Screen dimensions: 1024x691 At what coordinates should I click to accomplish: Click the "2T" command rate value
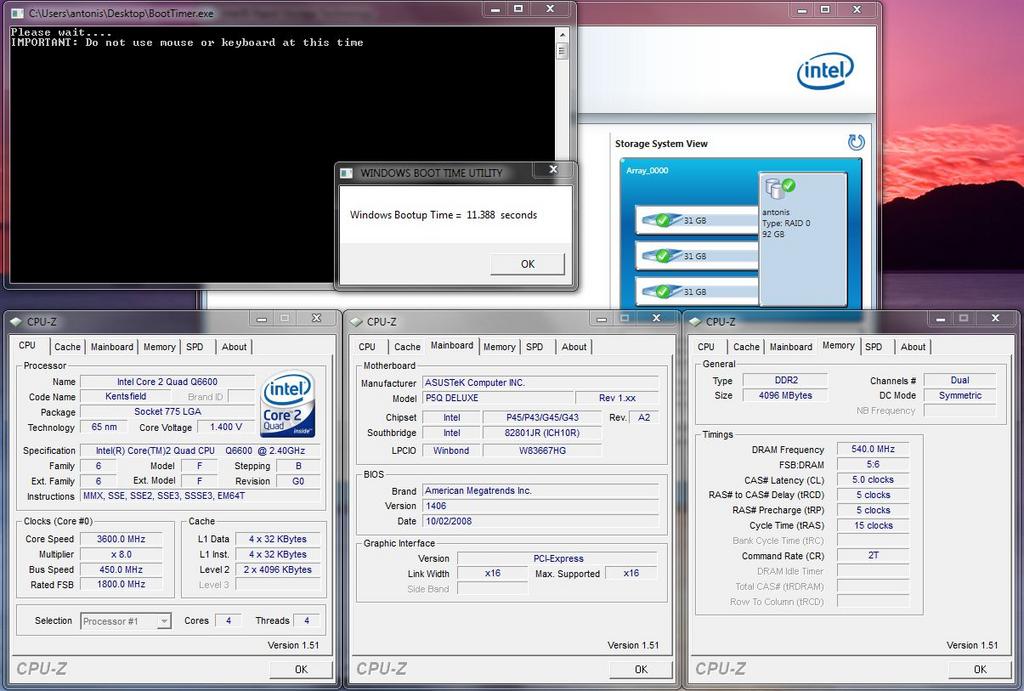tap(873, 556)
